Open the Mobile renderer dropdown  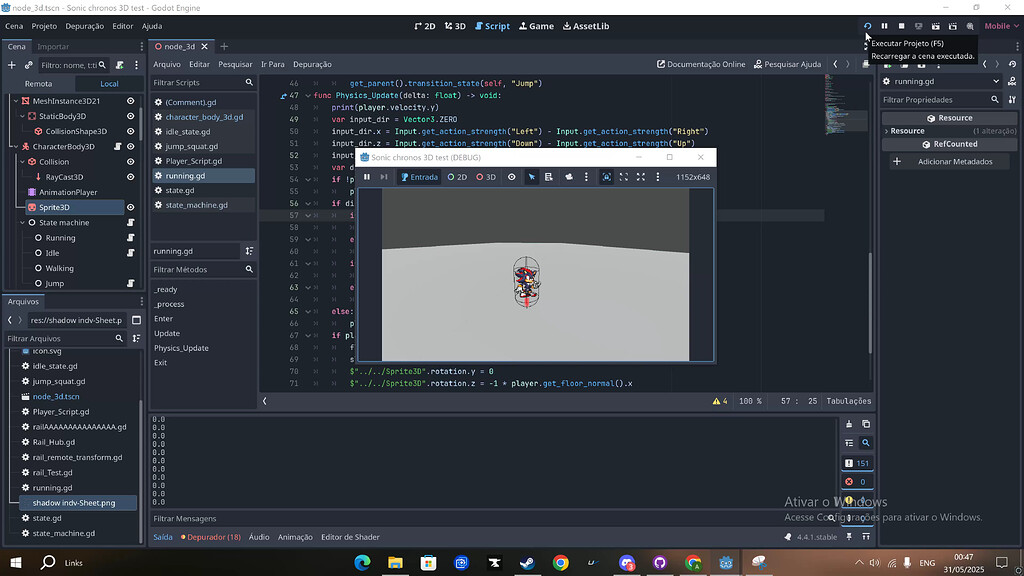pyautogui.click(x=1001, y=26)
